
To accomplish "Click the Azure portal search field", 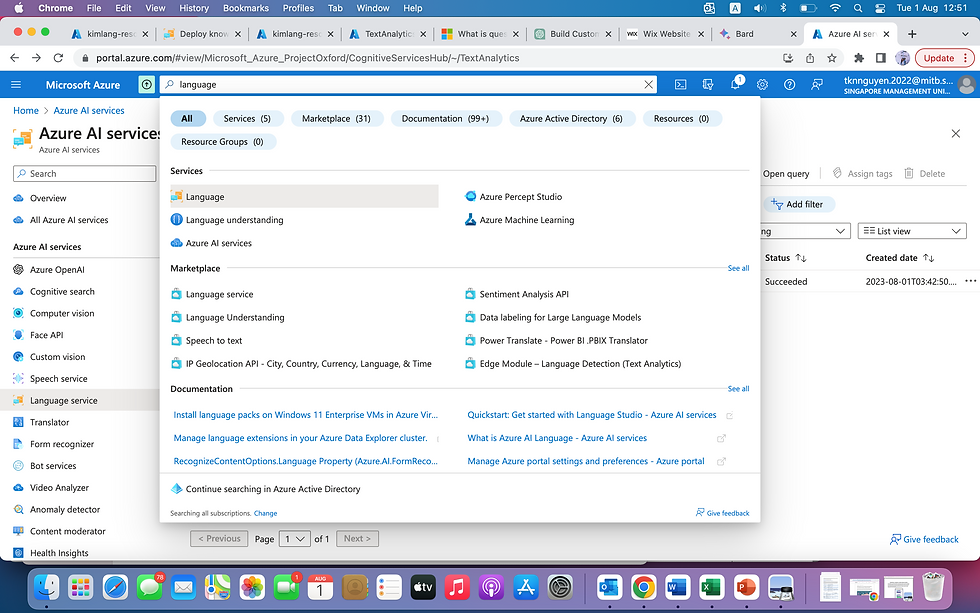I will point(408,84).
